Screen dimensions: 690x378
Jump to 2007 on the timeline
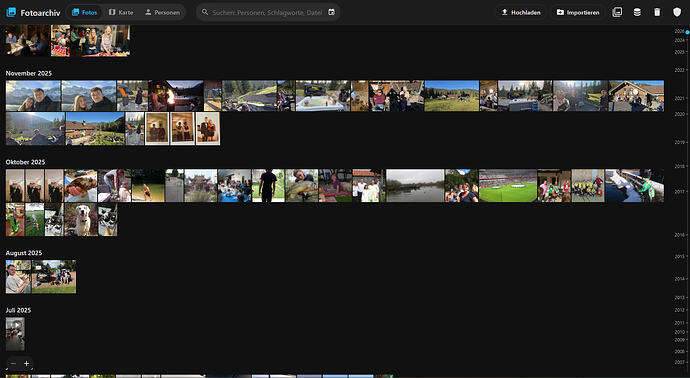[679, 362]
